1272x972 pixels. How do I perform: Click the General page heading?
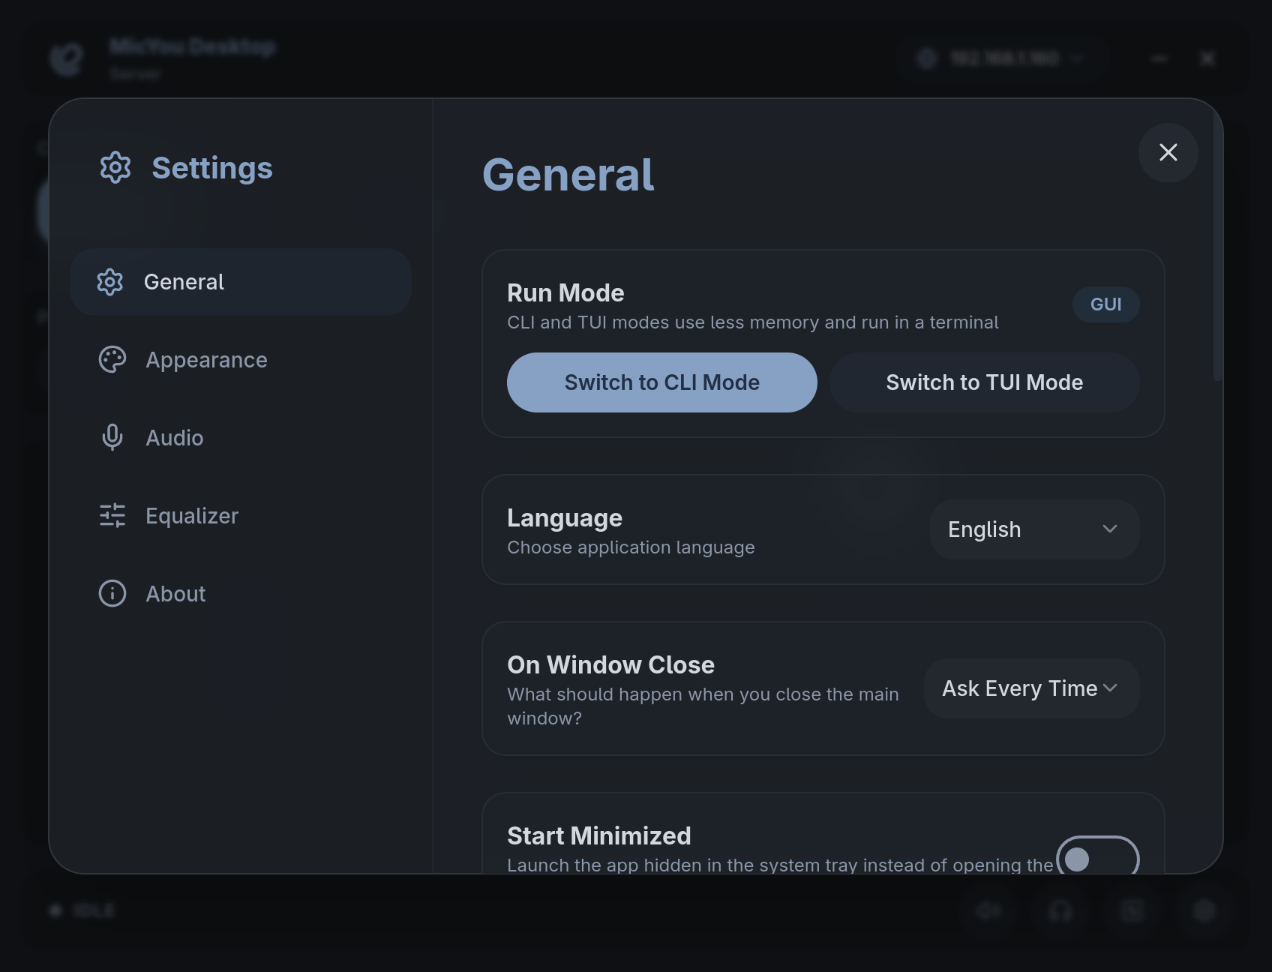click(x=568, y=174)
